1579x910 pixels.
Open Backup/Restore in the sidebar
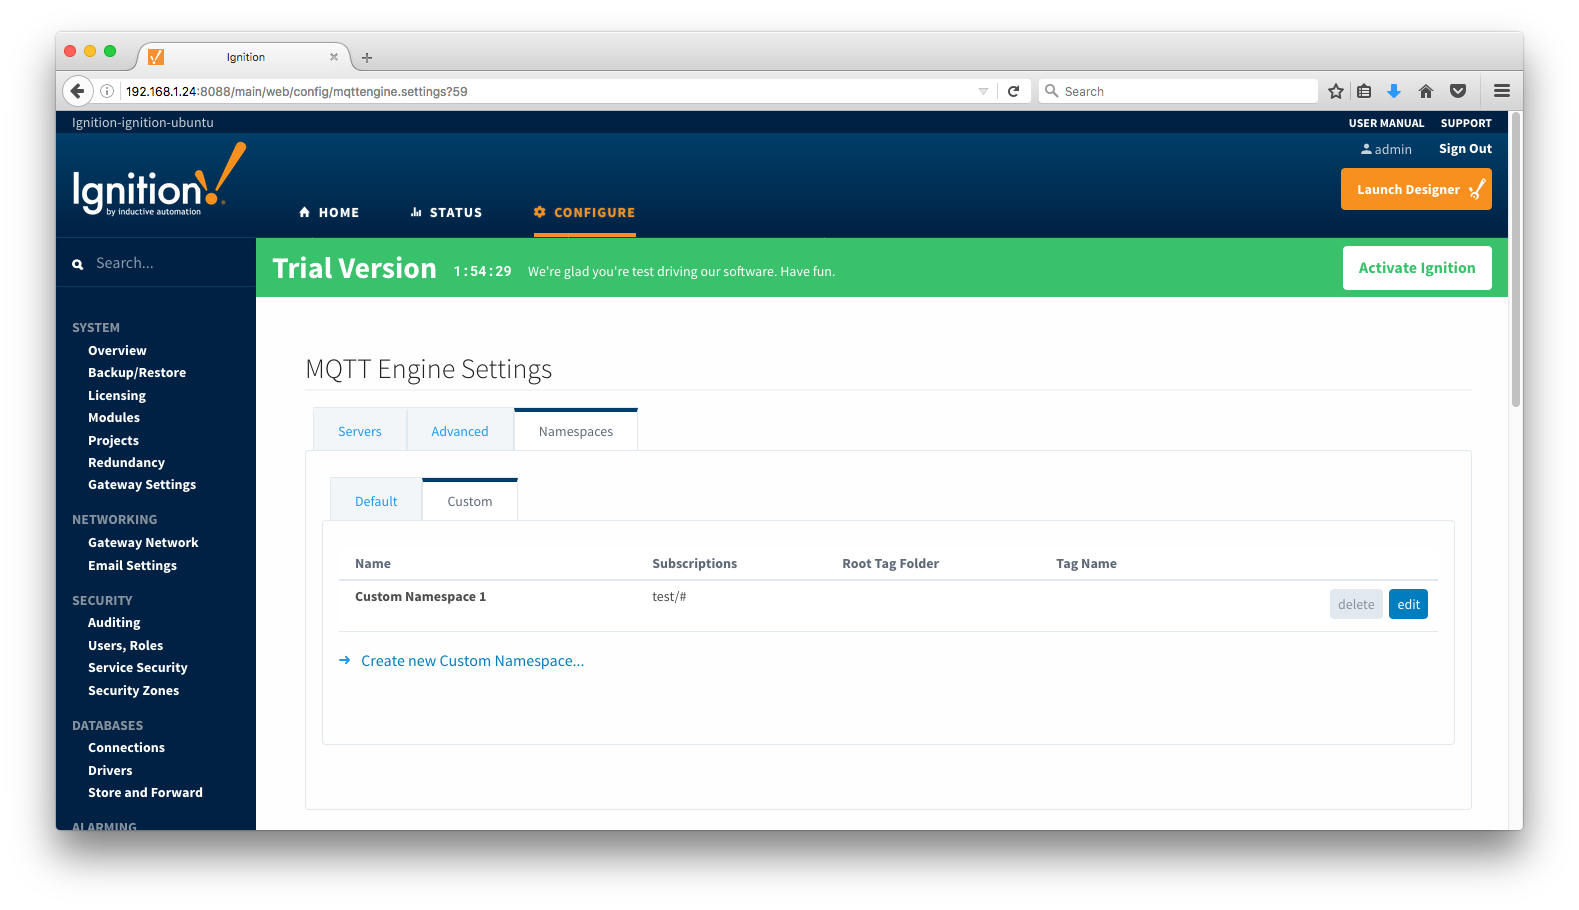137,373
